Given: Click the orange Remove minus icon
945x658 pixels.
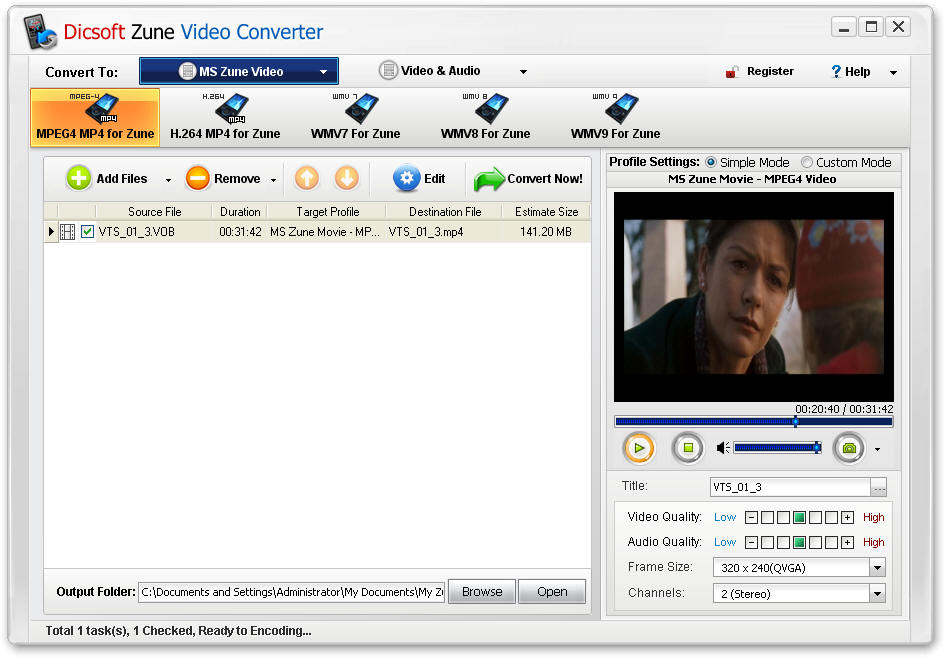Looking at the screenshot, I should (x=198, y=178).
